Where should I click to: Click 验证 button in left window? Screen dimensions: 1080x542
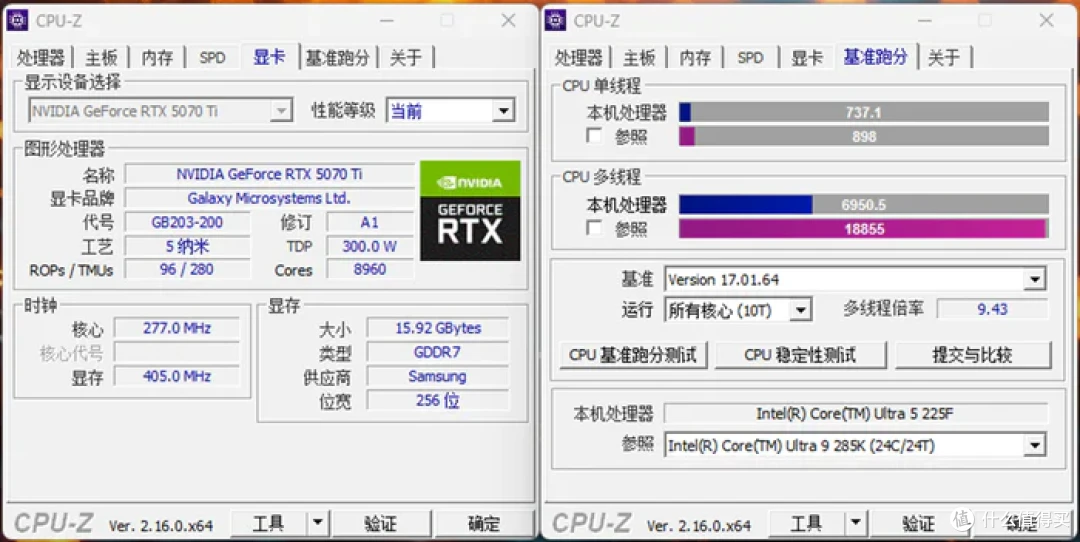pos(381,523)
